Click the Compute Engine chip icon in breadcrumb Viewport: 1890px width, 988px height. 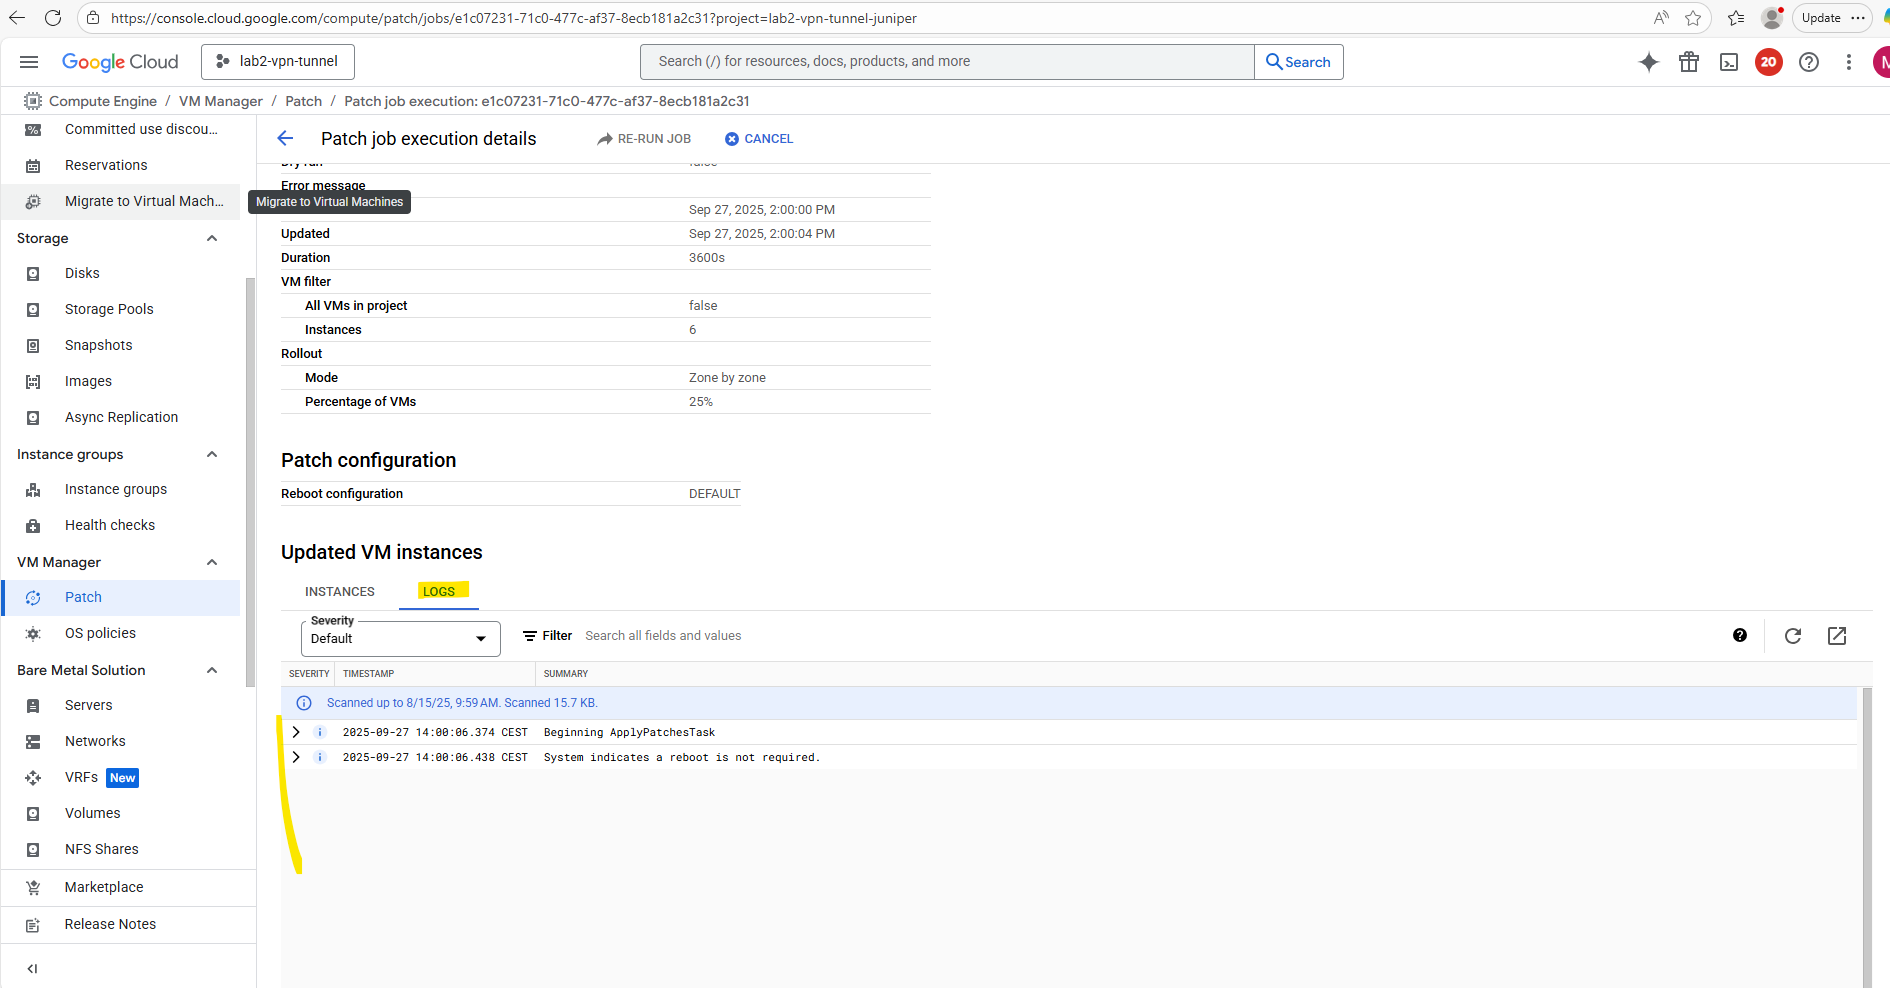coord(33,101)
